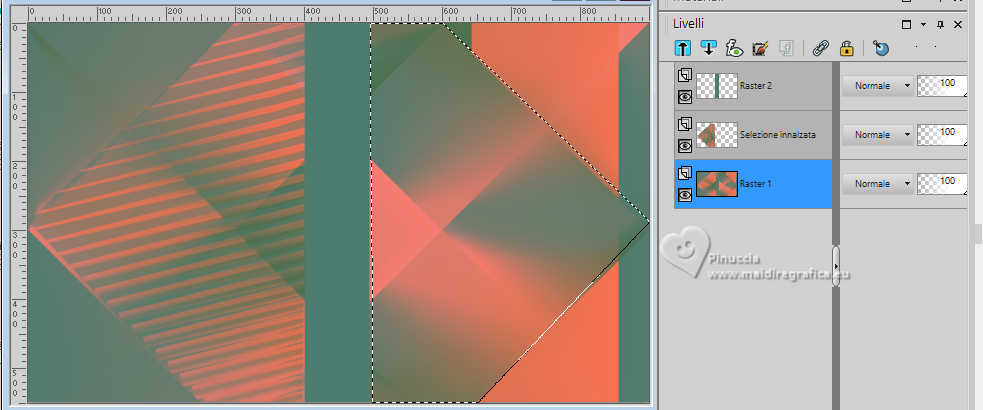Image resolution: width=983 pixels, height=410 pixels.
Task: Click the greyed-out new mask layer icon
Action: coord(786,48)
